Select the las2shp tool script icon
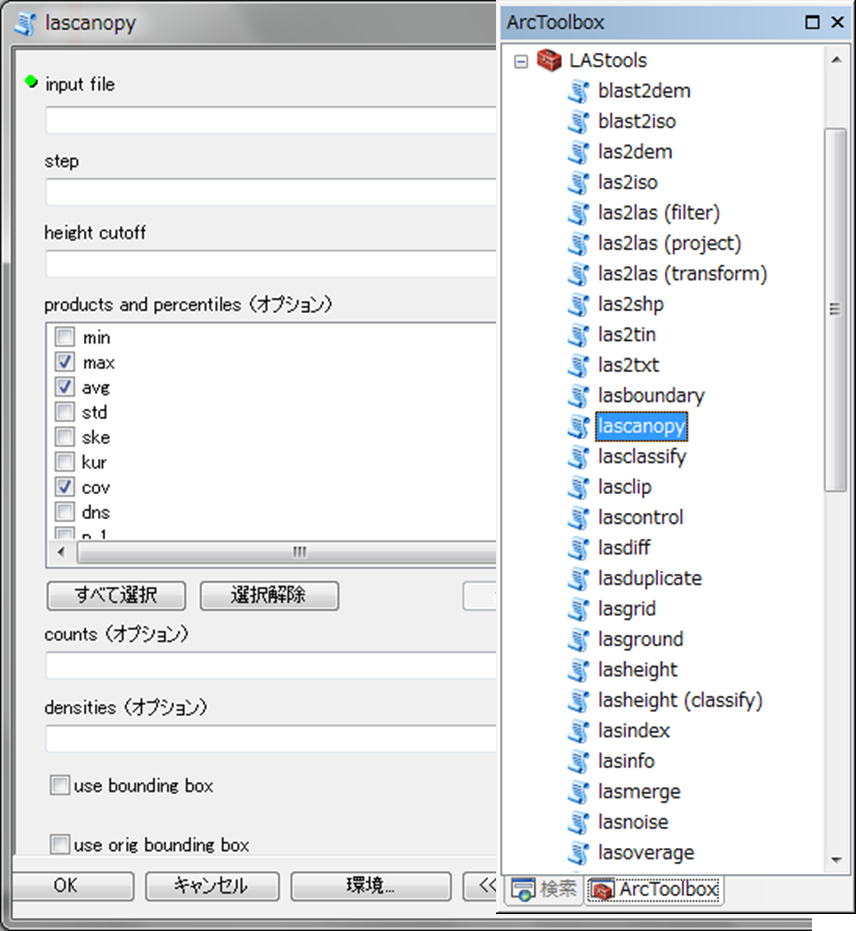The height and width of the screenshot is (931, 856). pyautogui.click(x=578, y=304)
